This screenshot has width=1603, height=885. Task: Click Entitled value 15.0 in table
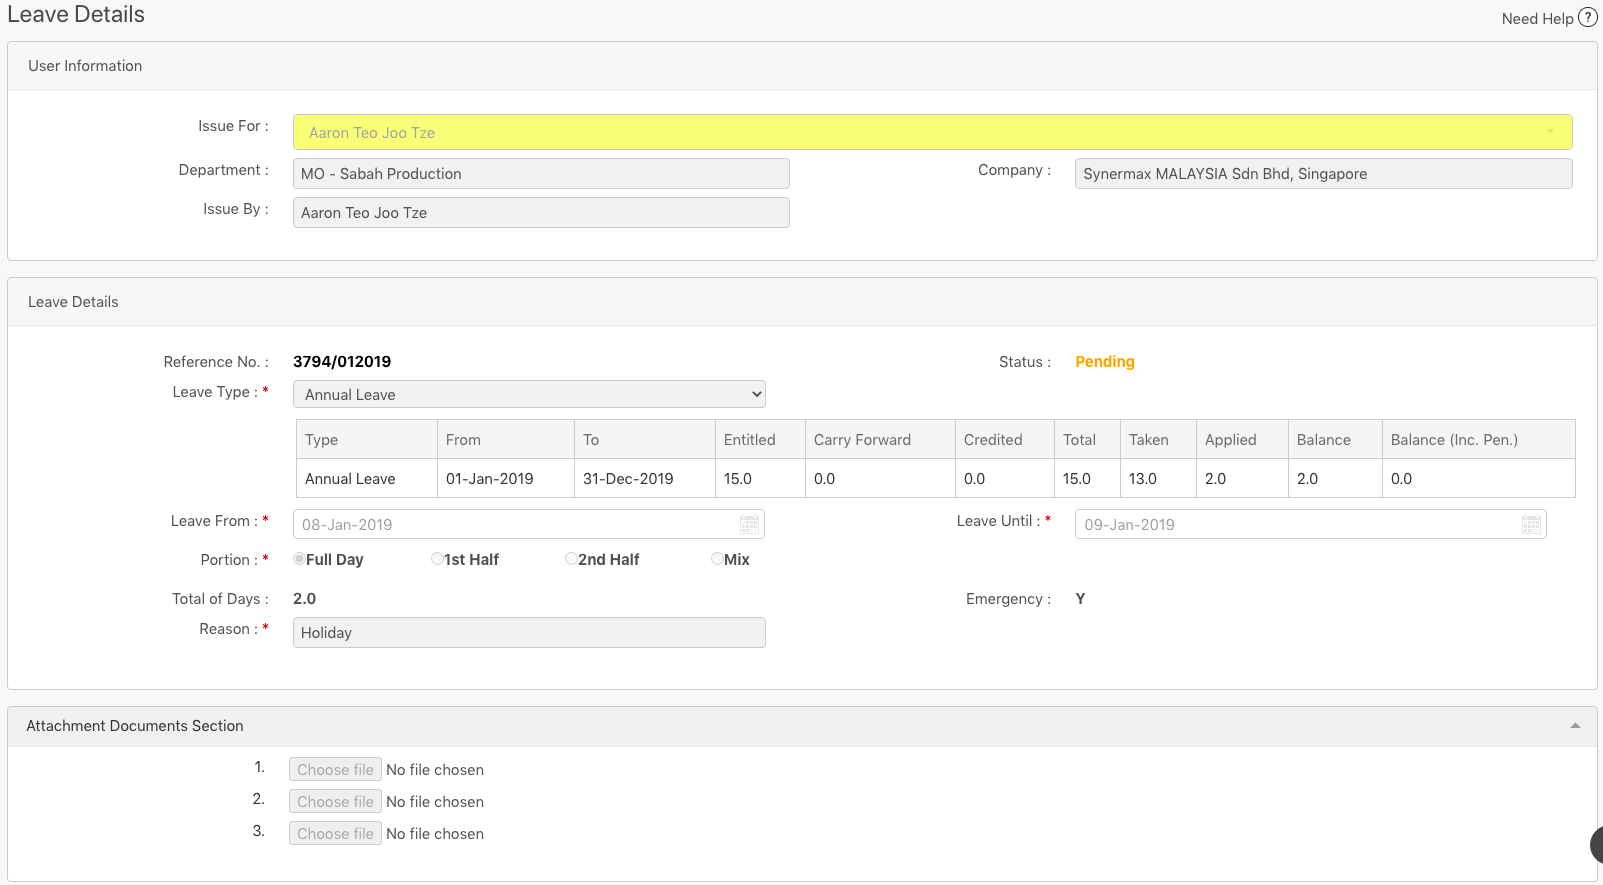[761, 478]
